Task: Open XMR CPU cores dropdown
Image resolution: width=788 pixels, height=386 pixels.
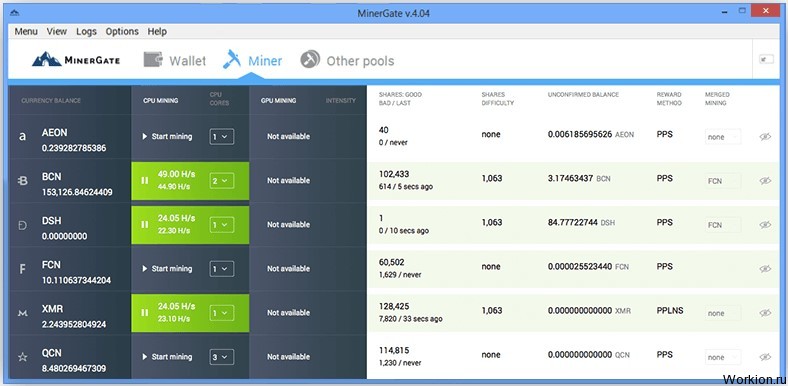Action: pyautogui.click(x=222, y=313)
